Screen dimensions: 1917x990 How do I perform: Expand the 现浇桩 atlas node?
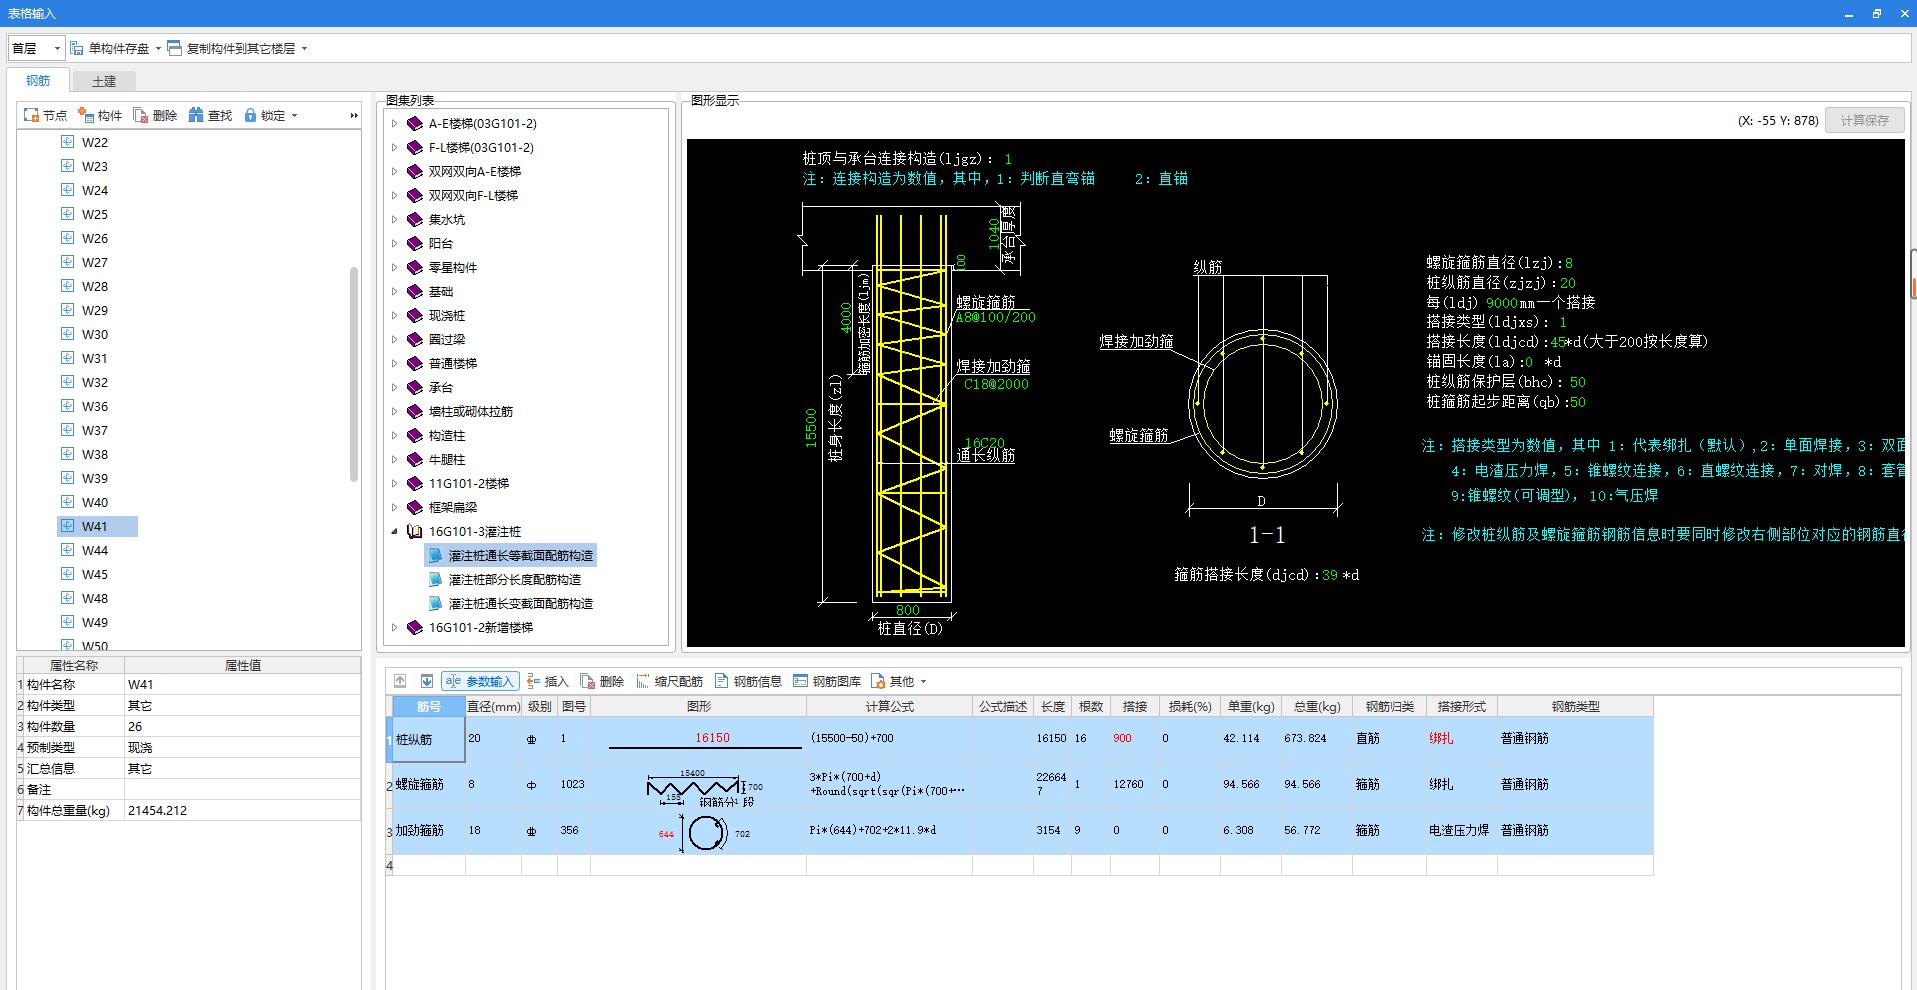[x=394, y=316]
